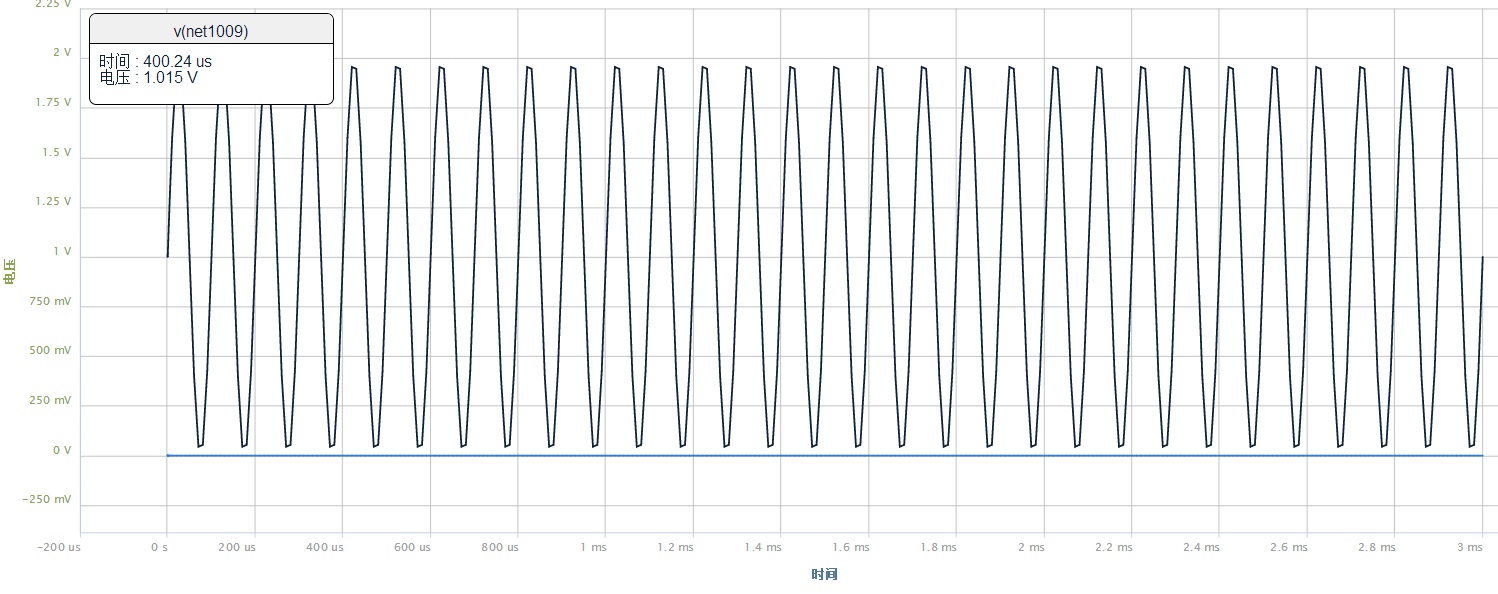Click the sine waveform start point at 0 s
The width and height of the screenshot is (1498, 594).
167,257
